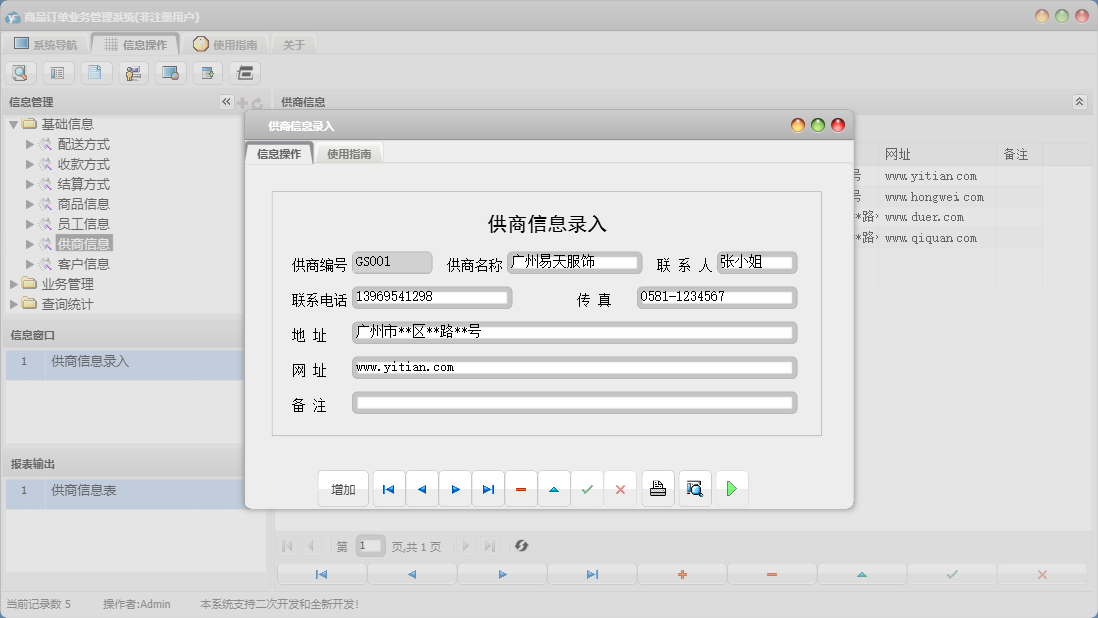The height and width of the screenshot is (618, 1098).
Task: Open print preview in the dialog toolbar
Action: coord(694,488)
